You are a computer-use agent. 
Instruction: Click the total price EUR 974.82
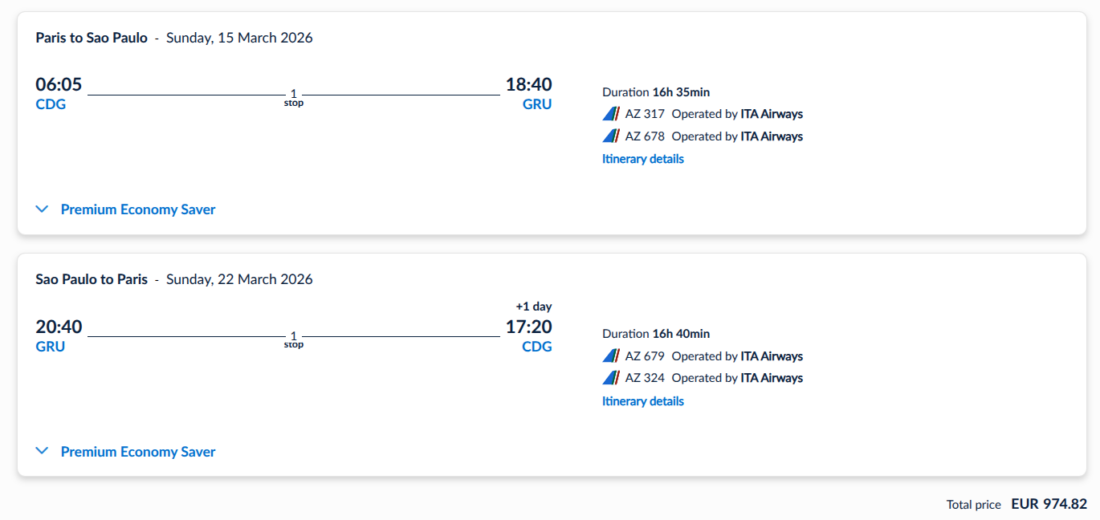click(1049, 504)
